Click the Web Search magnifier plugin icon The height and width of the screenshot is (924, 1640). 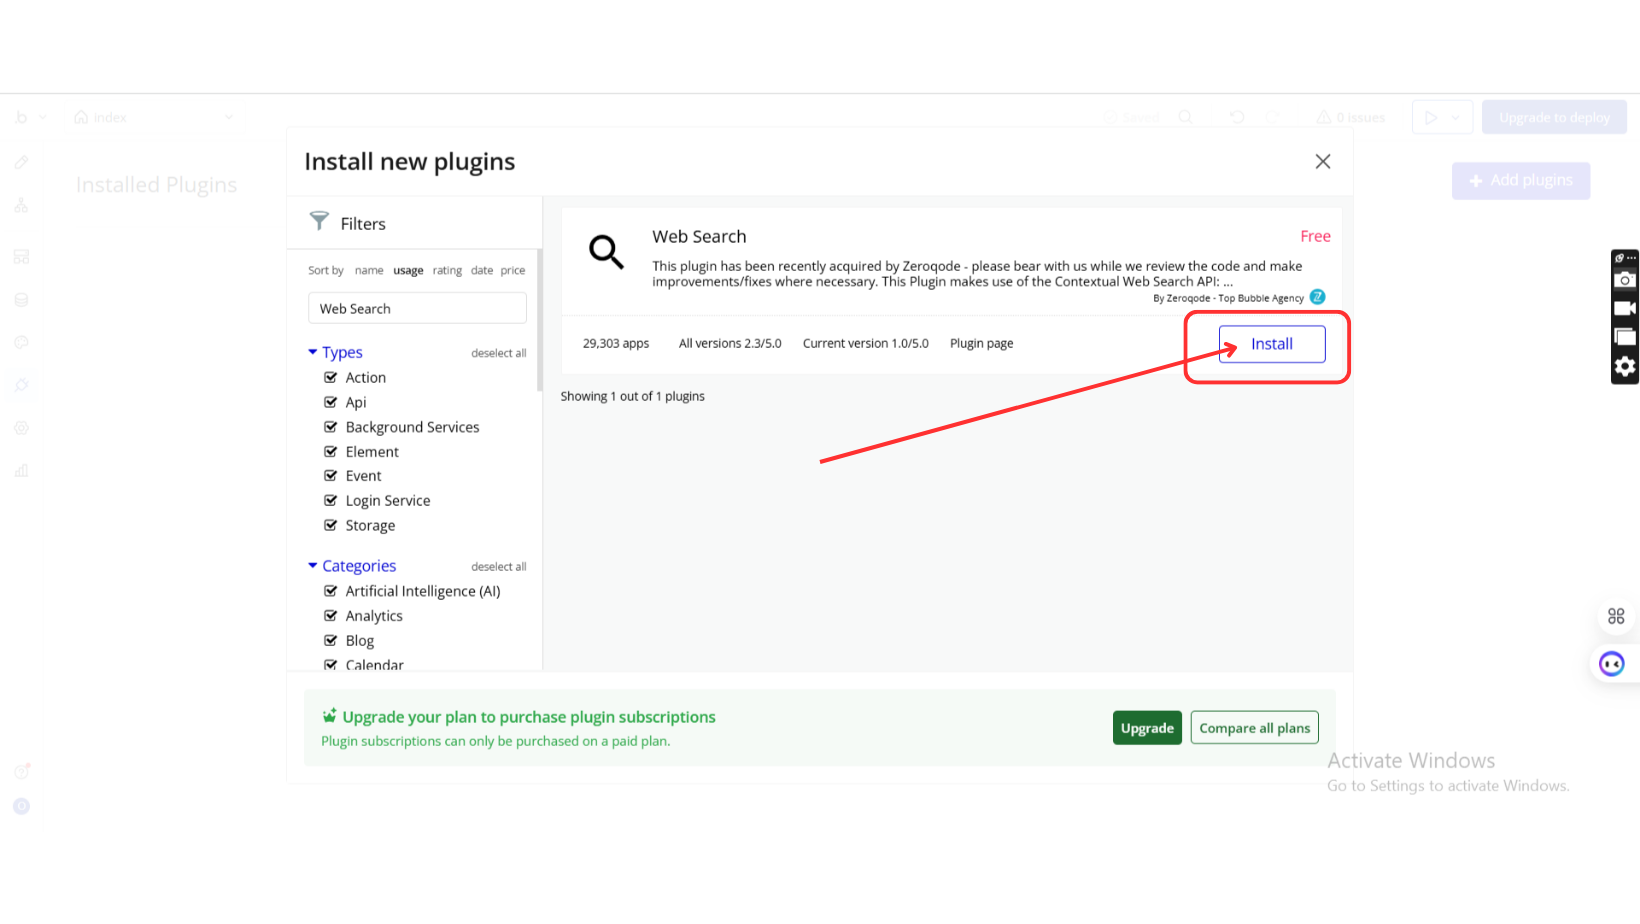coord(606,252)
